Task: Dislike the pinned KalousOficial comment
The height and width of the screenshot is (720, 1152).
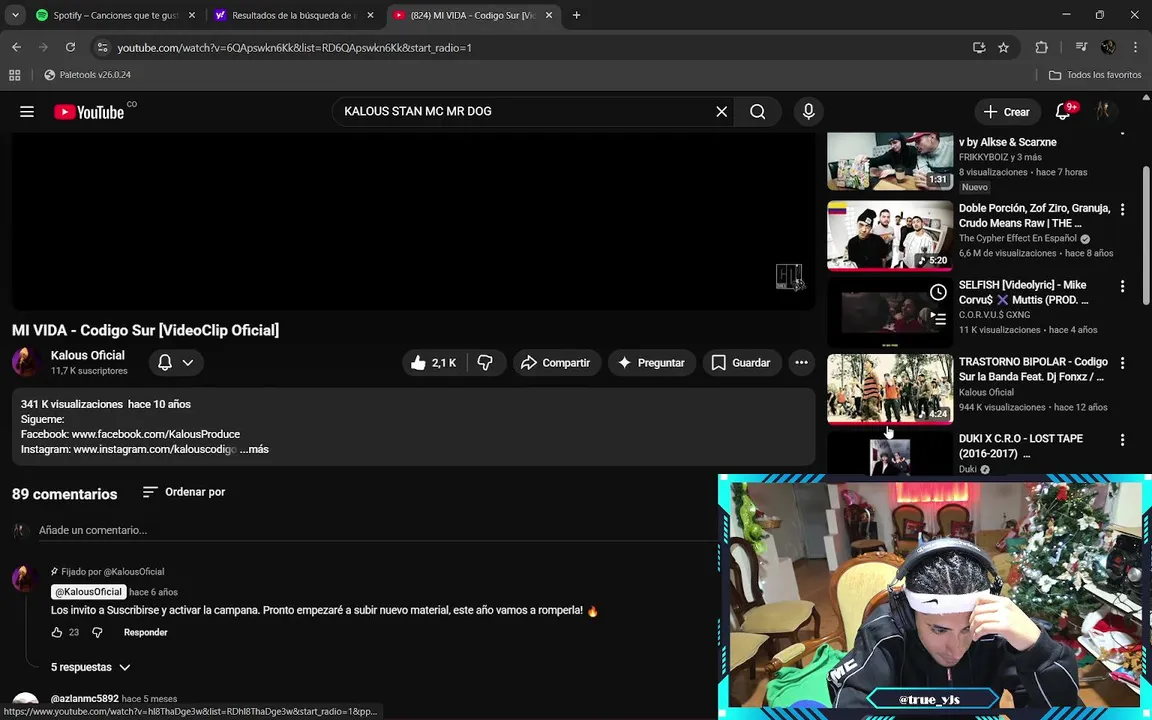Action: pos(97,633)
